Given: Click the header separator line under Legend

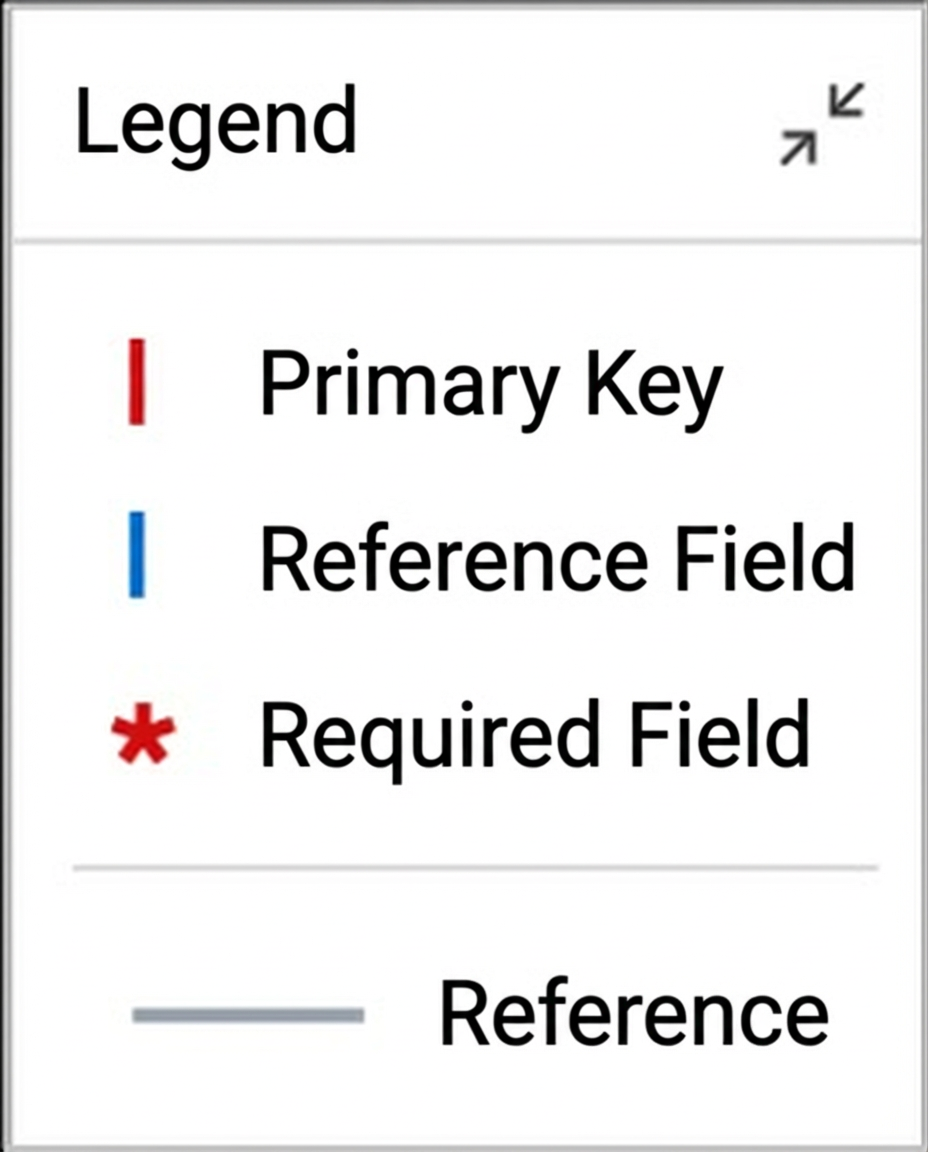Looking at the screenshot, I should (x=467, y=241).
